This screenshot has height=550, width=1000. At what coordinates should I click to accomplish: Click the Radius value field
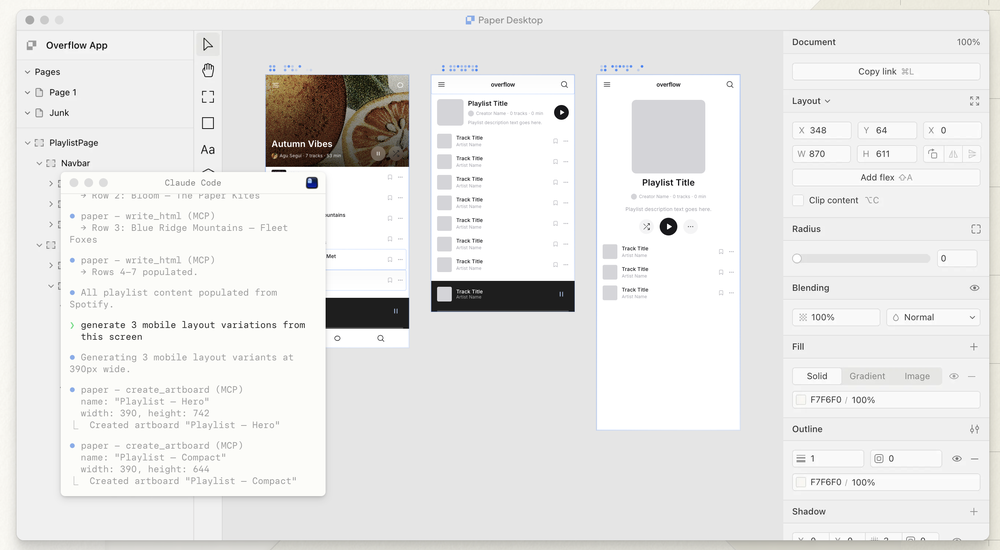click(x=957, y=258)
